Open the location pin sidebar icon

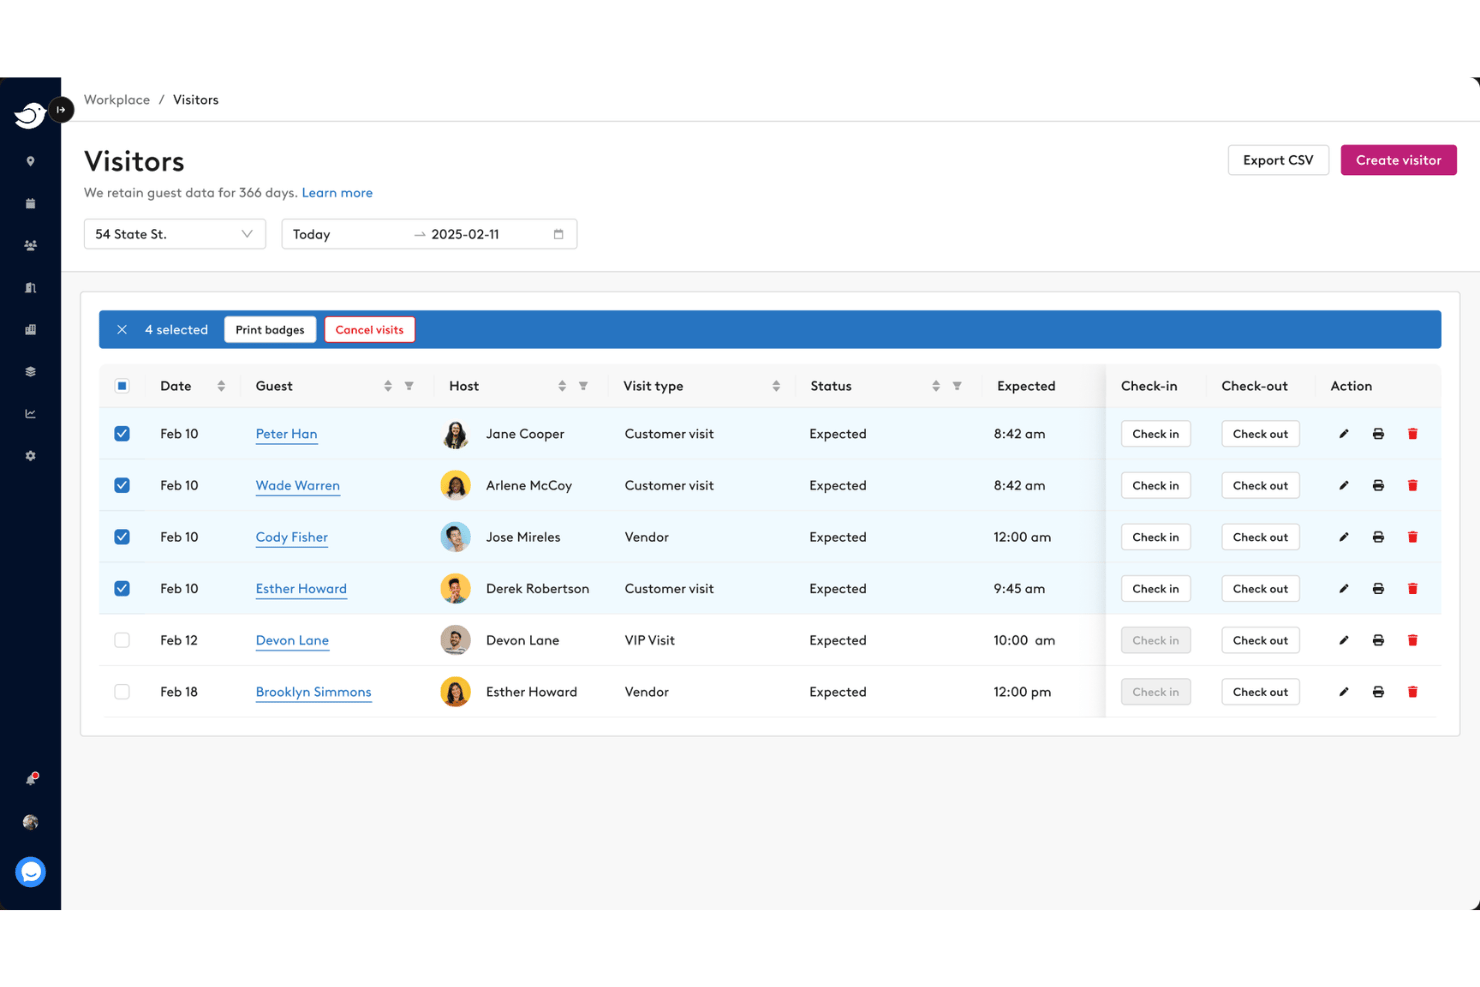(30, 161)
